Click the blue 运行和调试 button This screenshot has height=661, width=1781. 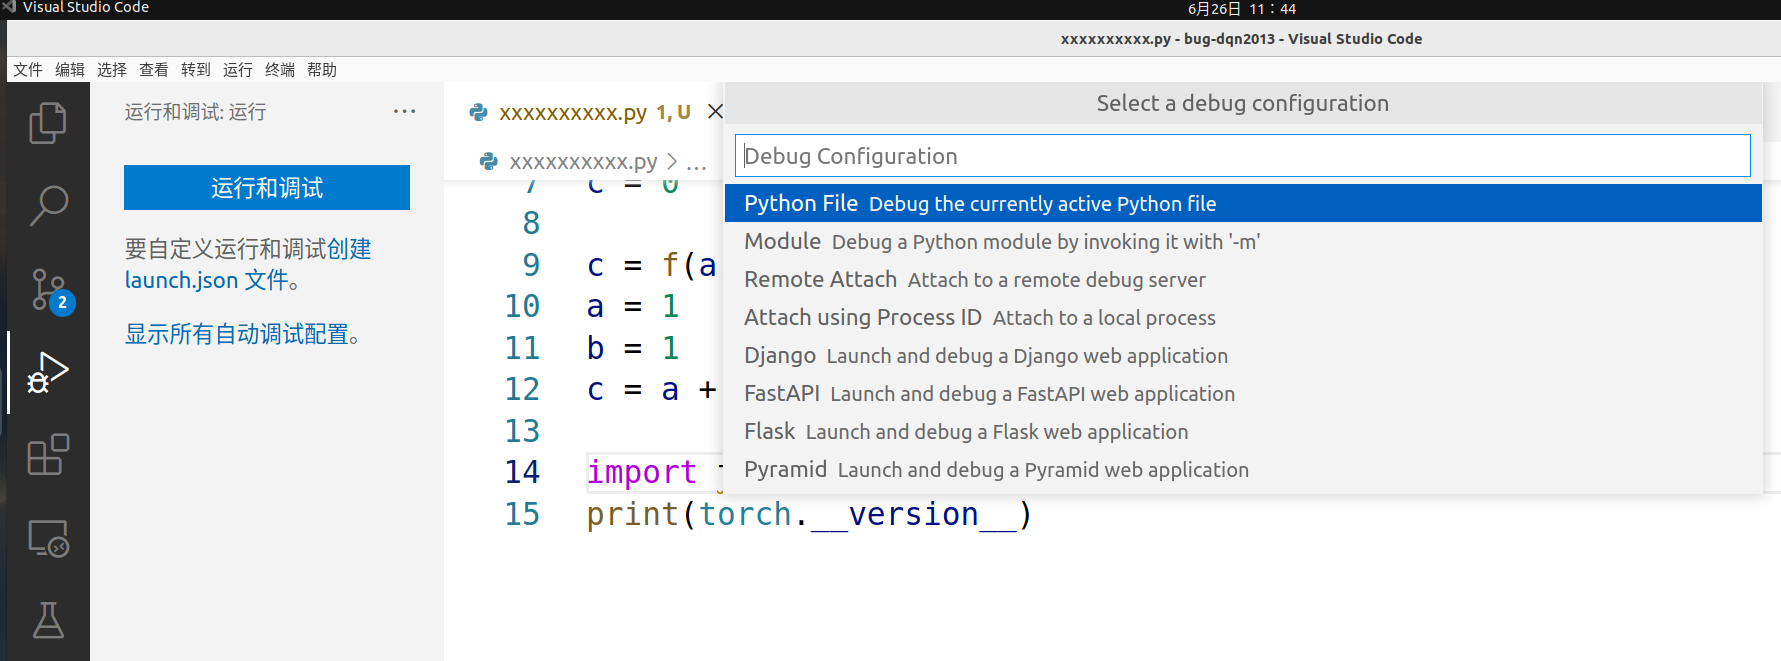[267, 187]
